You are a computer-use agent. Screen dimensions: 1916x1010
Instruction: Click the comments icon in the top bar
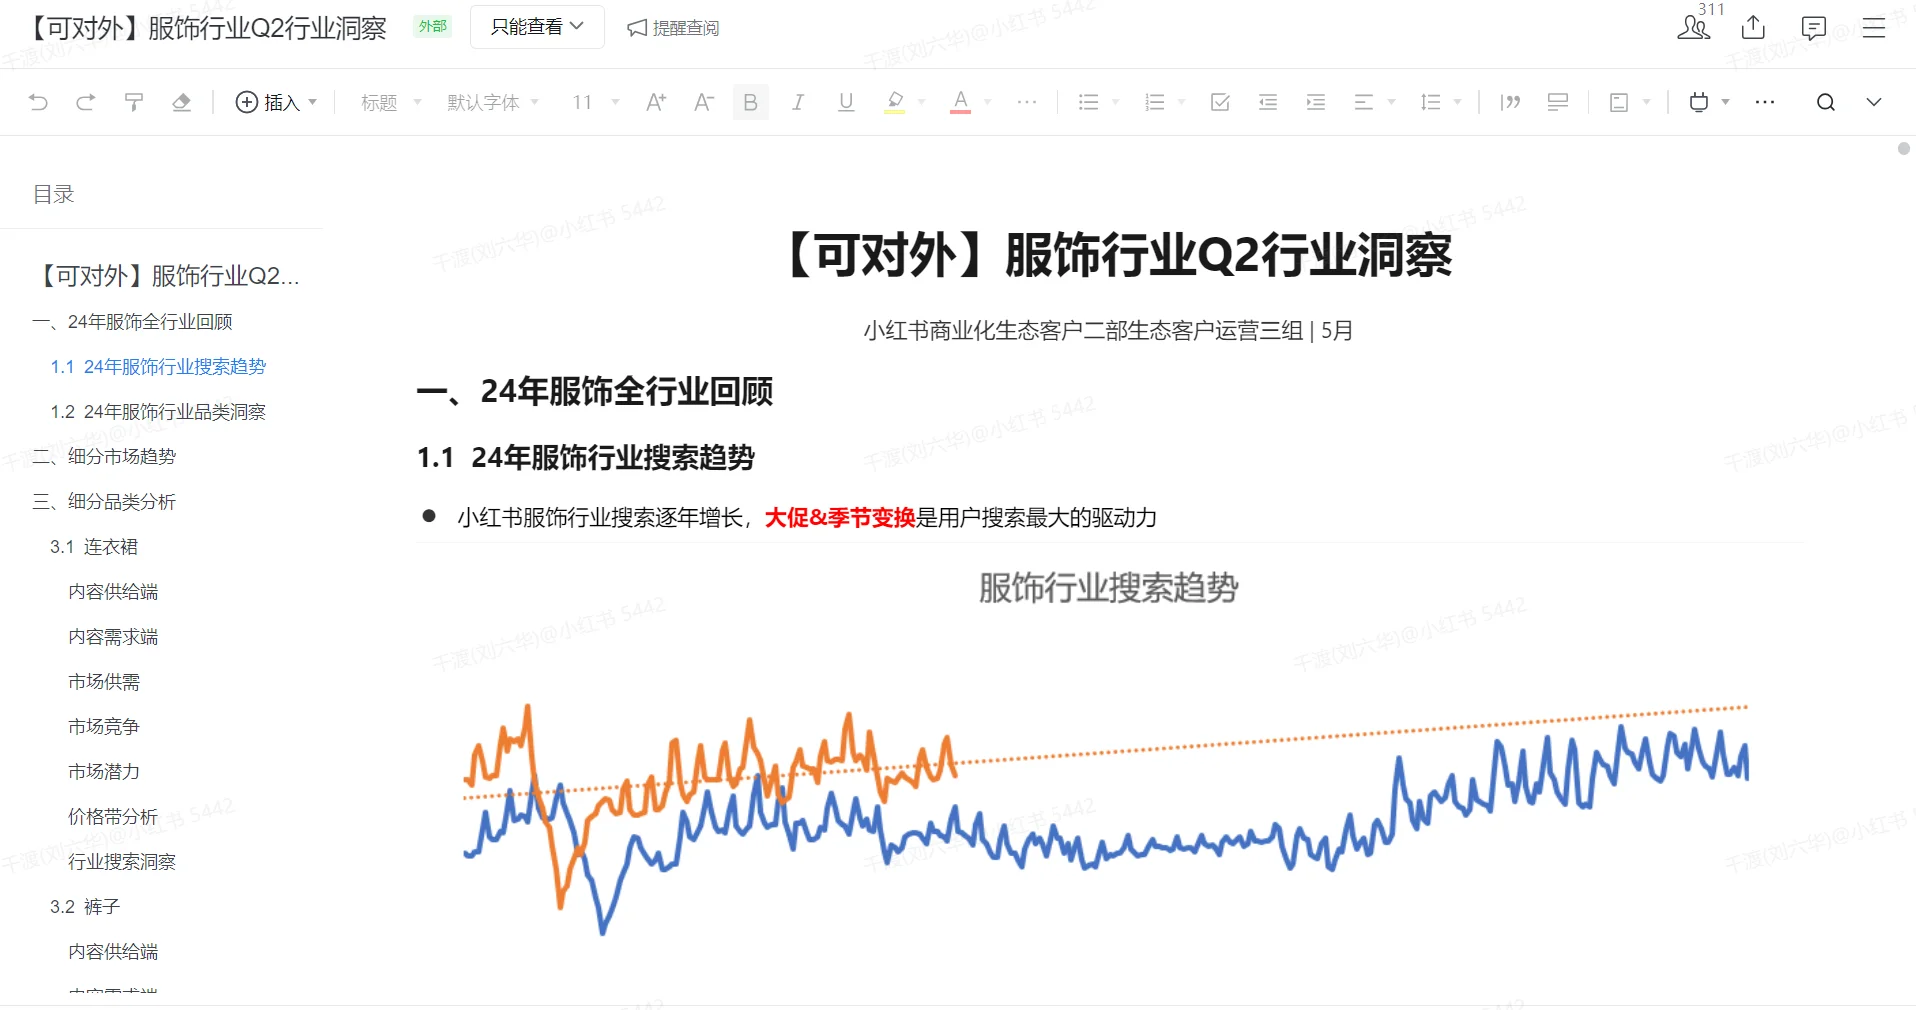1813,27
